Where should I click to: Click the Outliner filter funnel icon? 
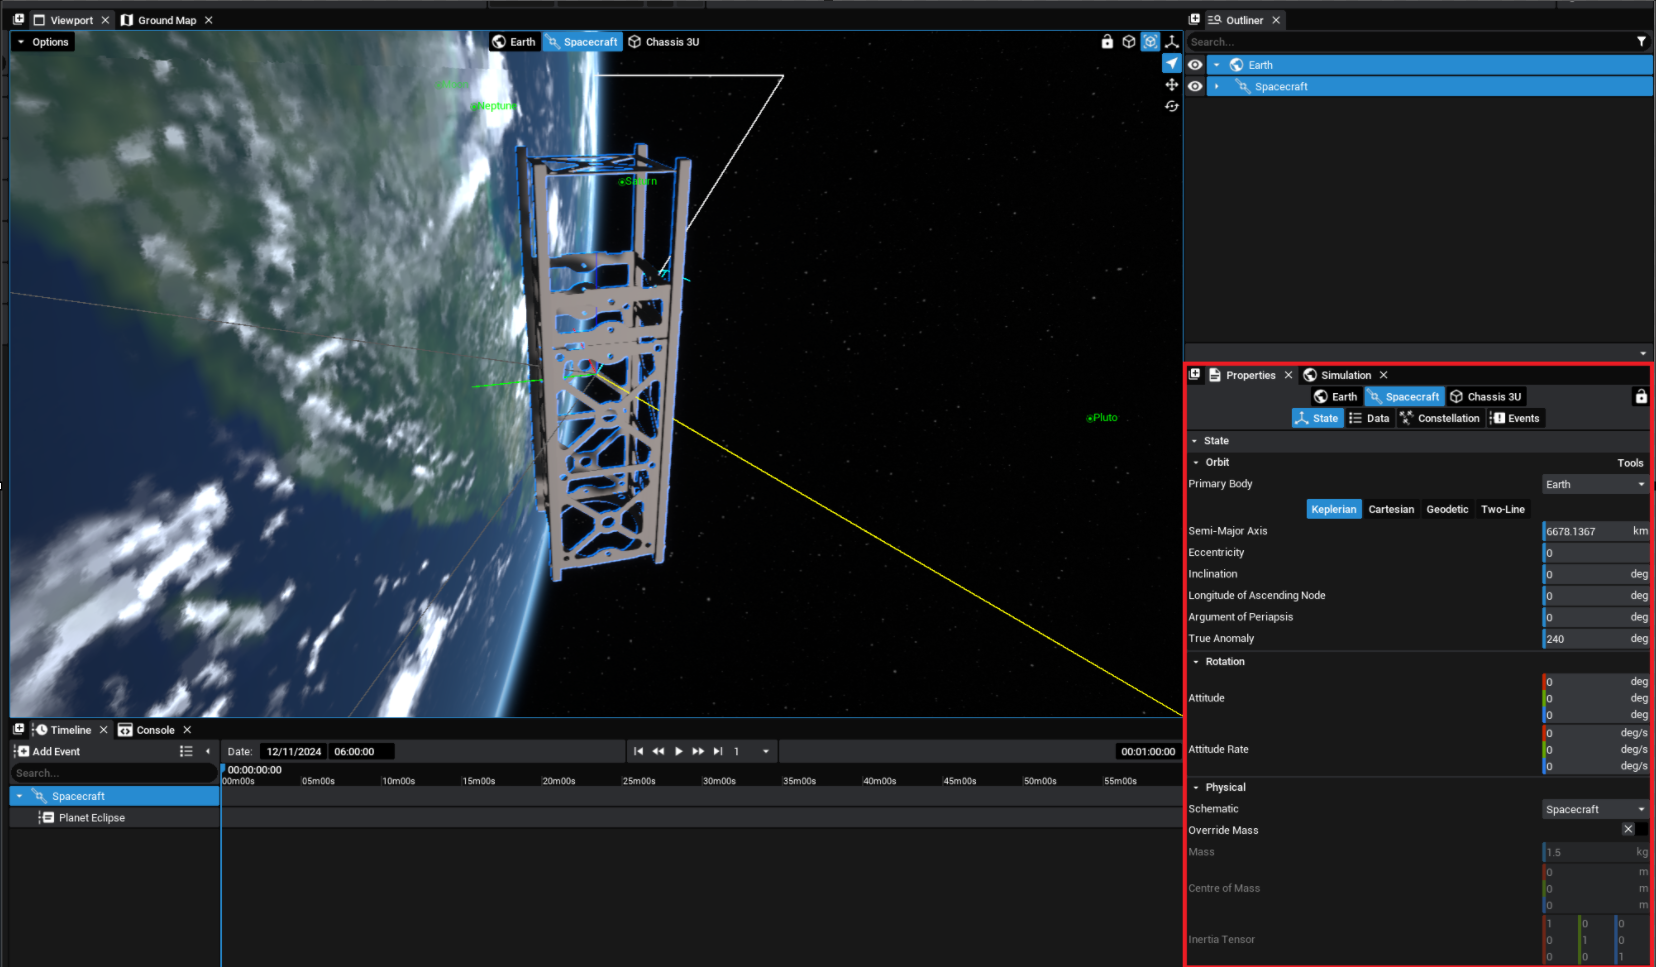[x=1641, y=42]
